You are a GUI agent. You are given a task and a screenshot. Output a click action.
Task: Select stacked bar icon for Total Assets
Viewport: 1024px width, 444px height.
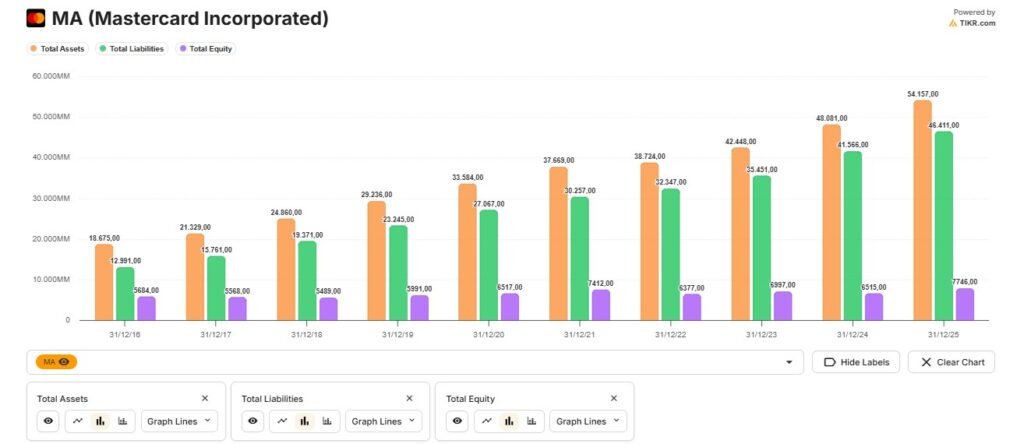click(122, 421)
